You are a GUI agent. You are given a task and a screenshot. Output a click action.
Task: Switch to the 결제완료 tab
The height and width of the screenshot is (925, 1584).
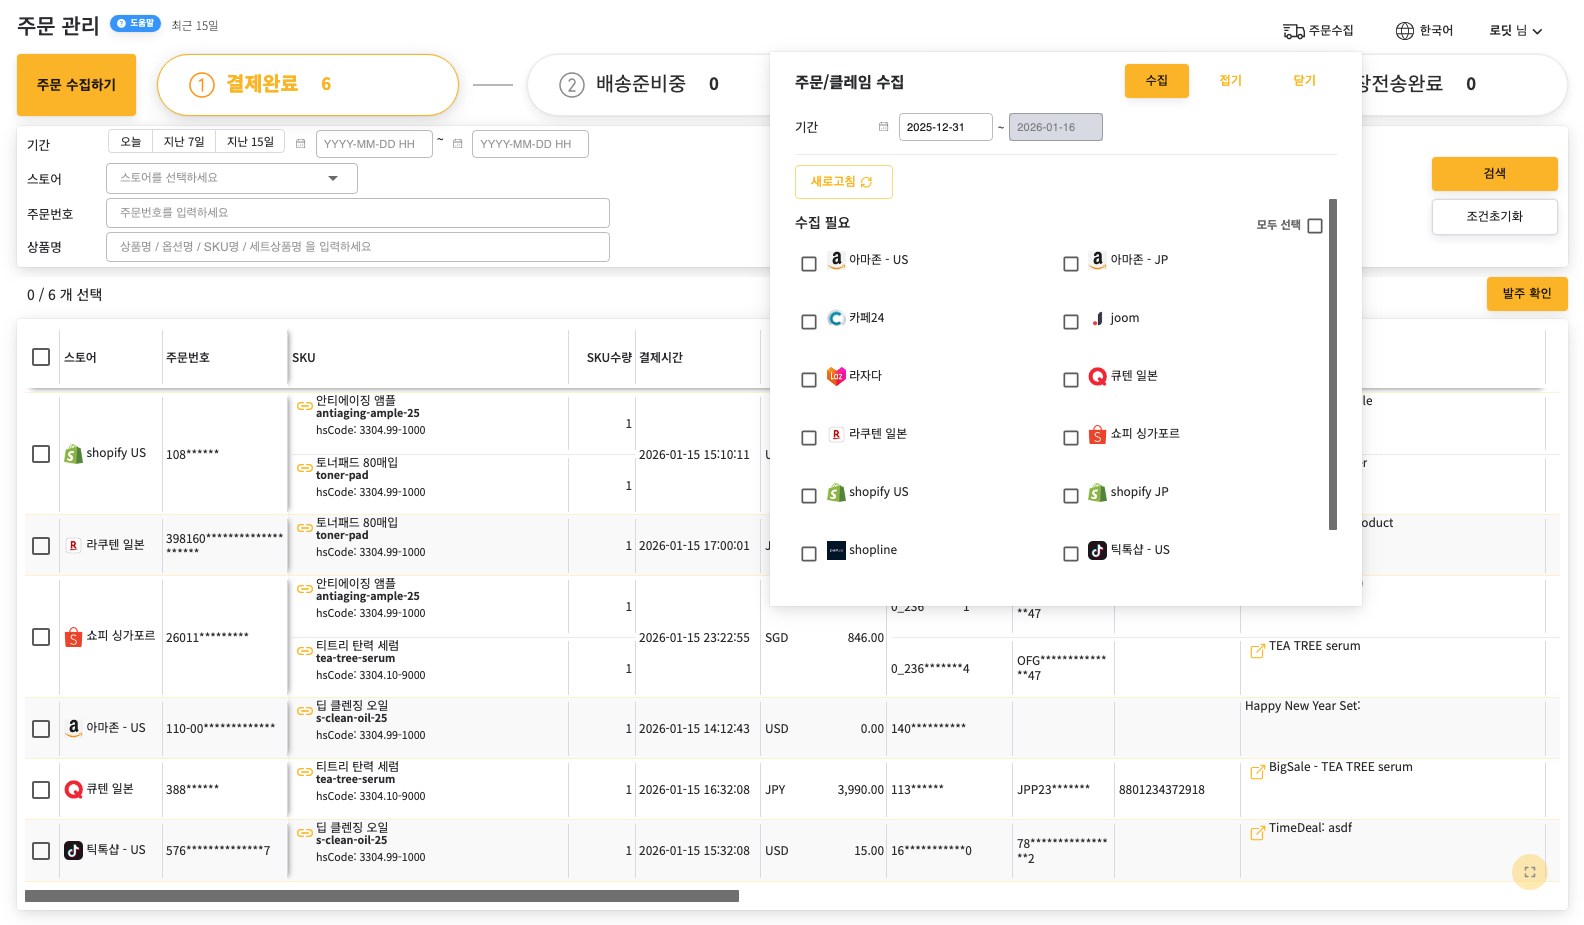tap(308, 85)
